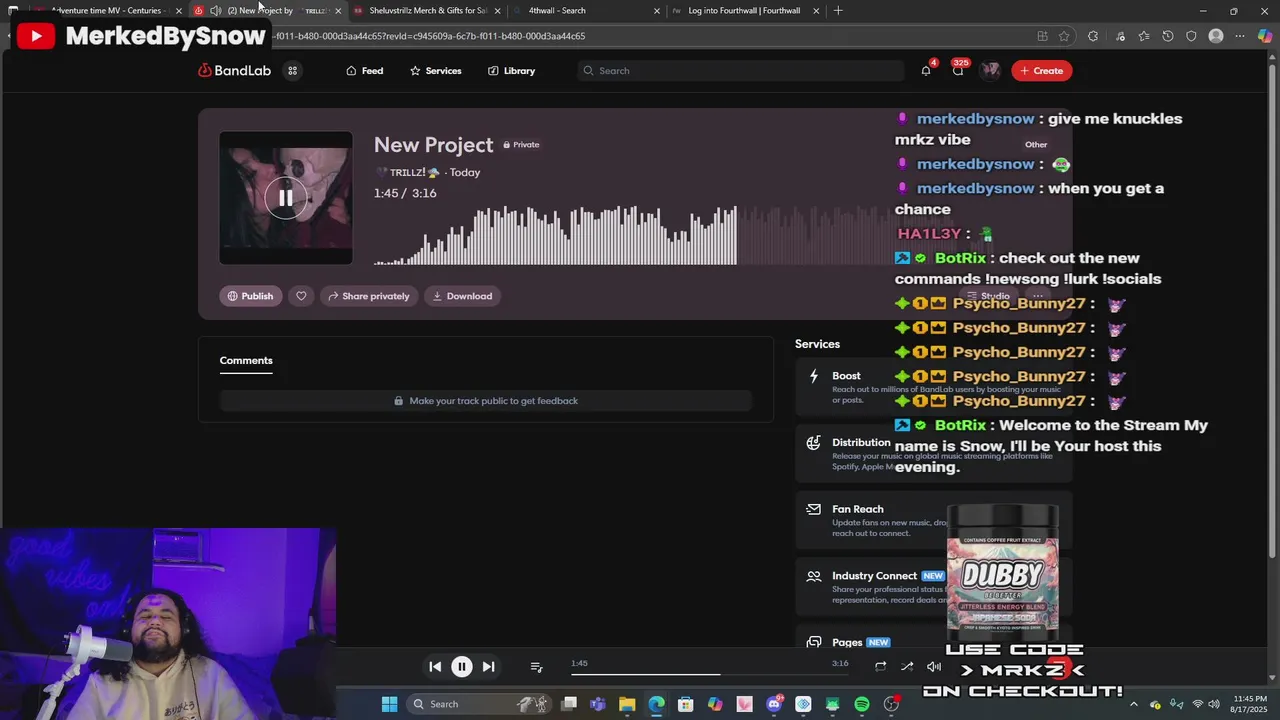Click the Pages service icon
The height and width of the screenshot is (720, 1280).
pyautogui.click(x=814, y=643)
